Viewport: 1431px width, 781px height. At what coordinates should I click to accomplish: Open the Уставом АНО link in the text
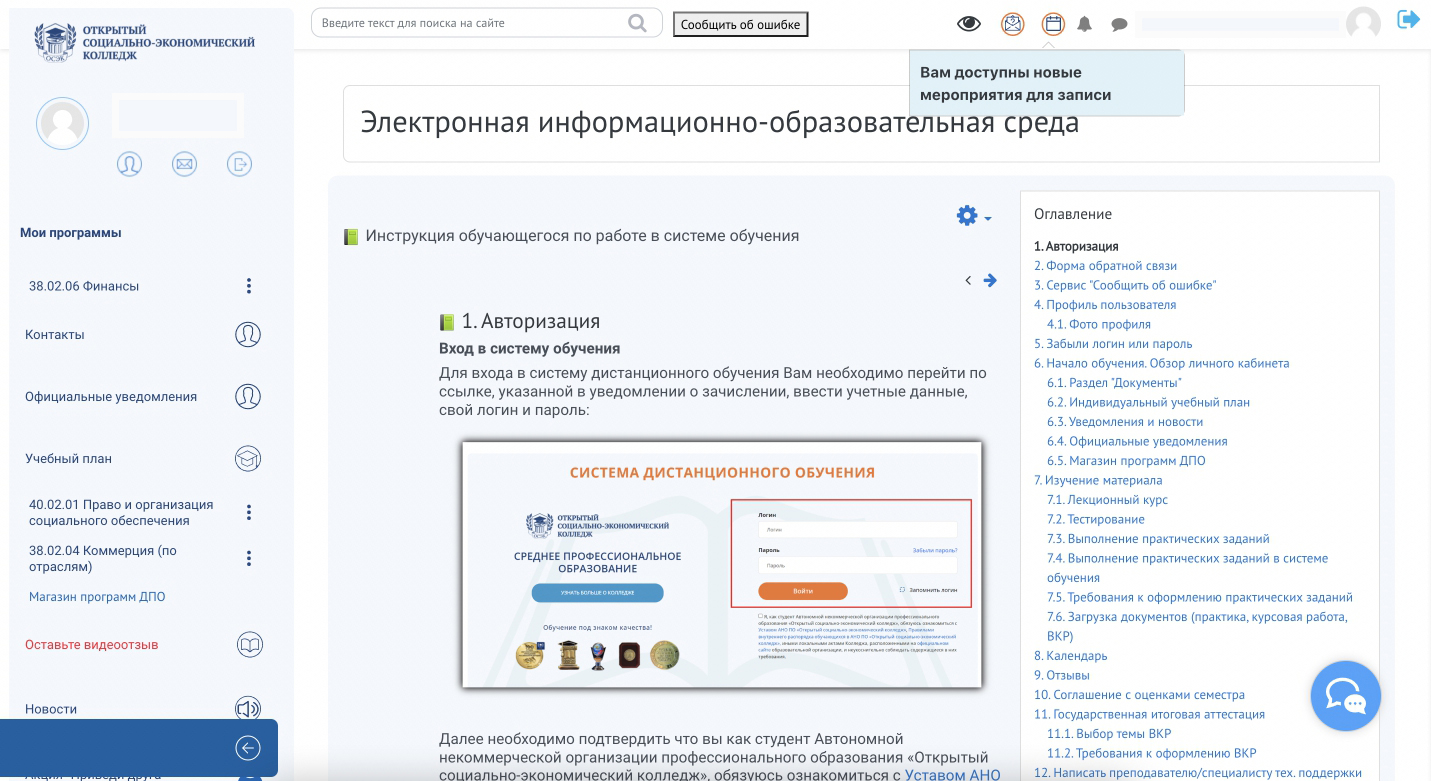[953, 774]
